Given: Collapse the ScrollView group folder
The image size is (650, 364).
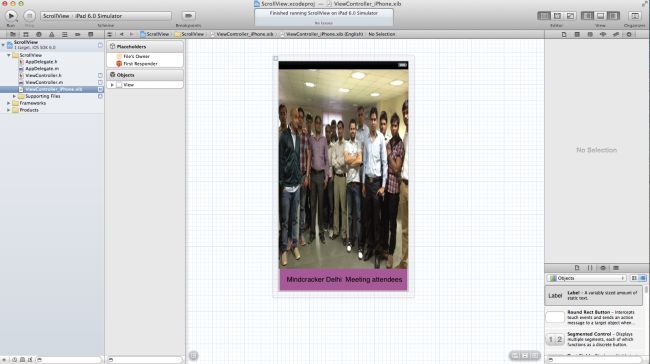Looking at the screenshot, I should 9,55.
